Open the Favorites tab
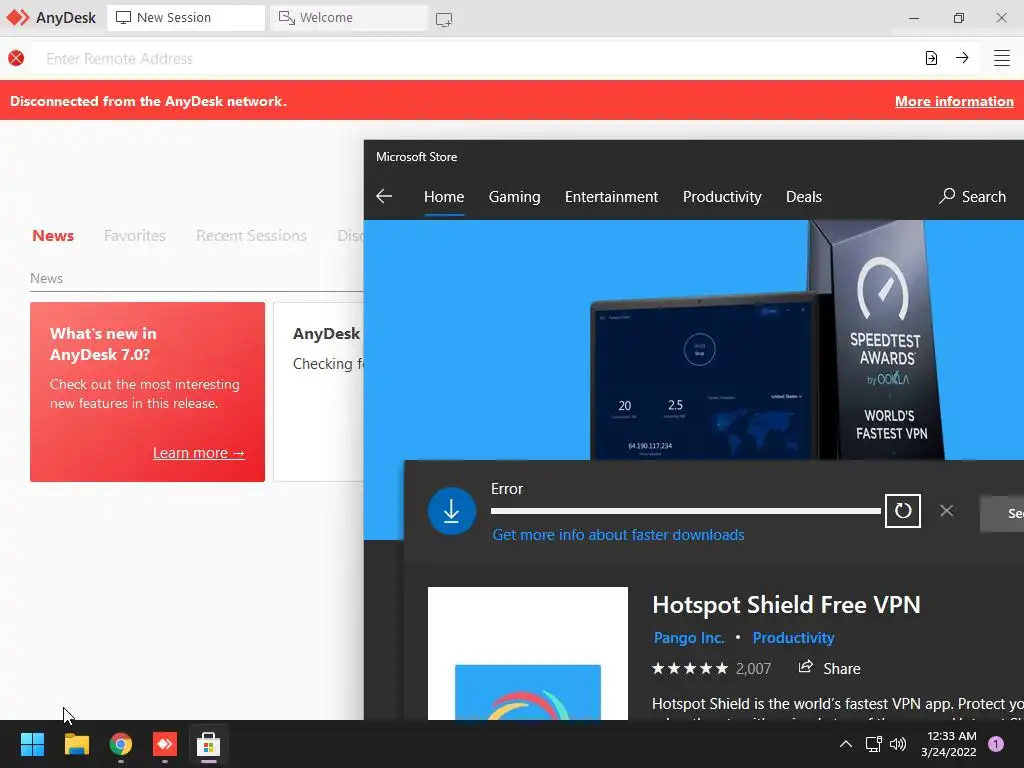The height and width of the screenshot is (768, 1024). coord(135,236)
